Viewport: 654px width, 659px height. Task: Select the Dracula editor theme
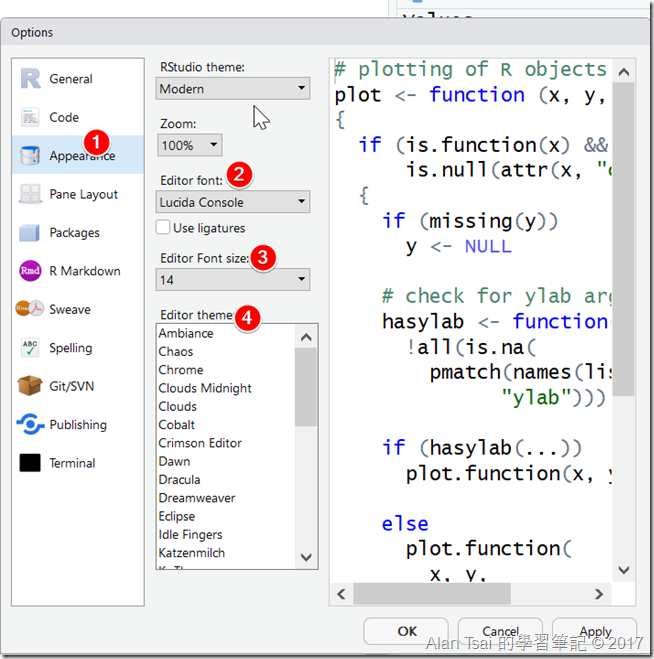tap(226, 480)
